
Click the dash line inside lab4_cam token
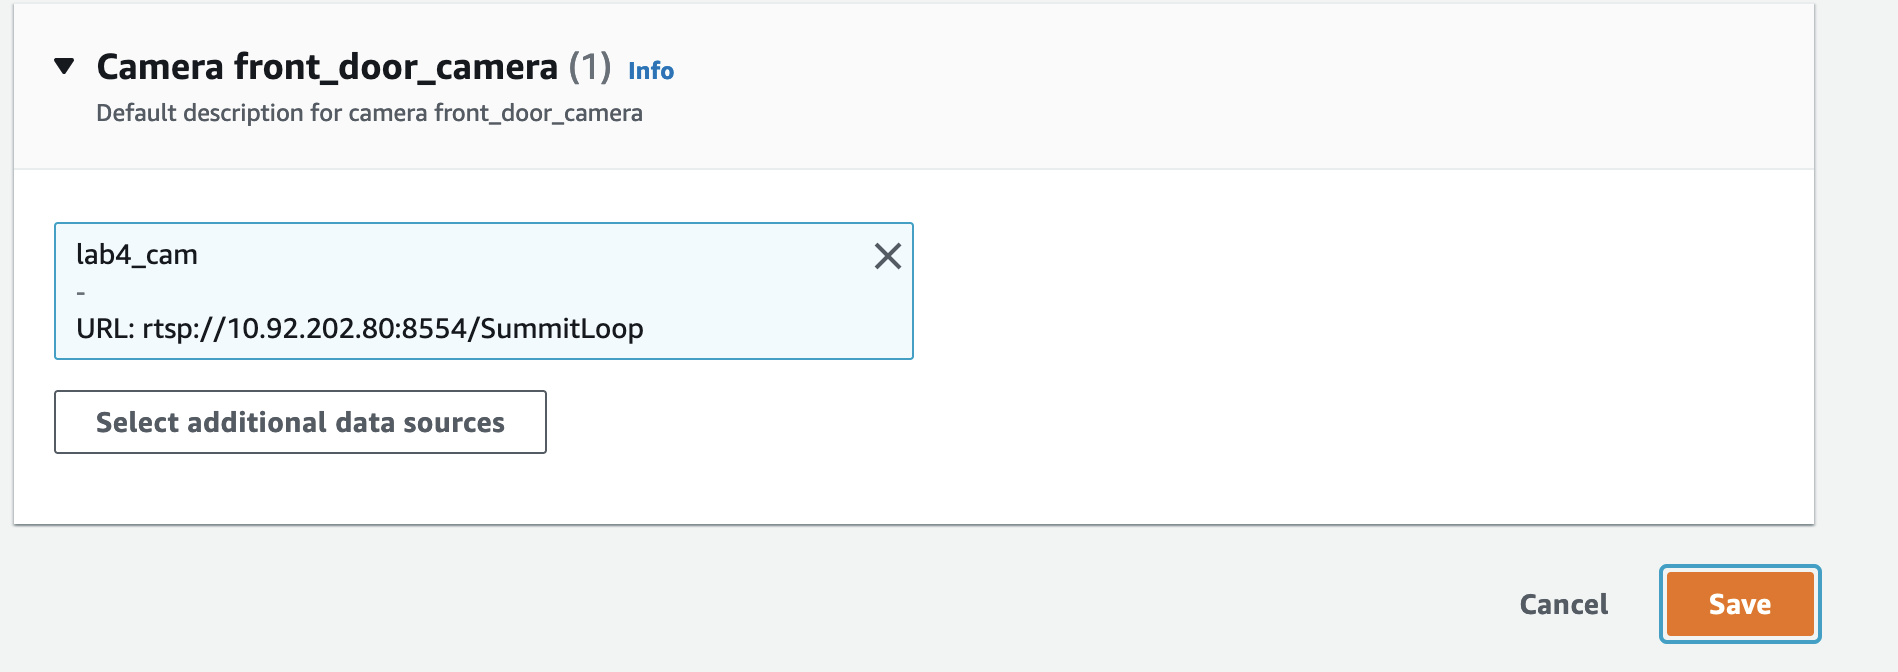(x=81, y=293)
